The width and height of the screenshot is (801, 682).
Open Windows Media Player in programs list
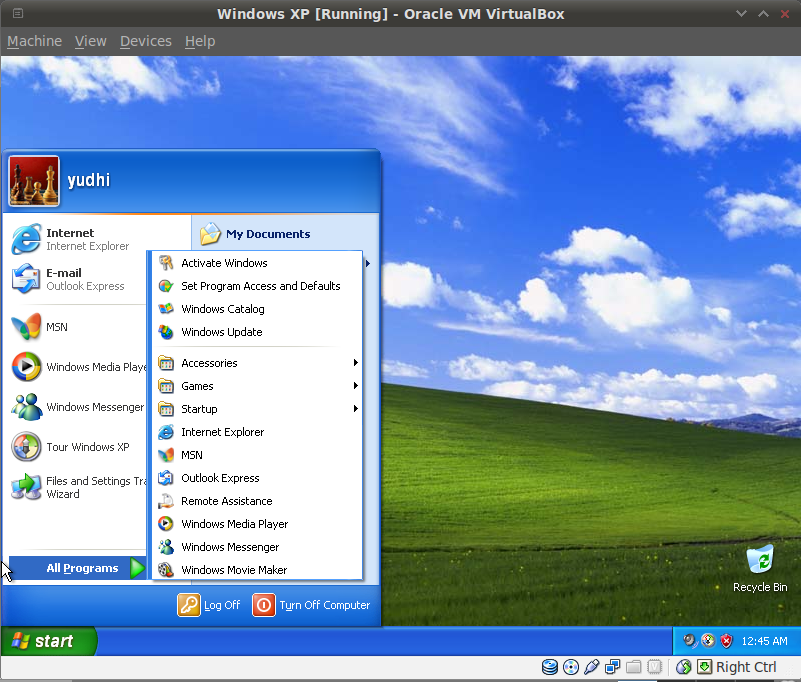click(257, 524)
